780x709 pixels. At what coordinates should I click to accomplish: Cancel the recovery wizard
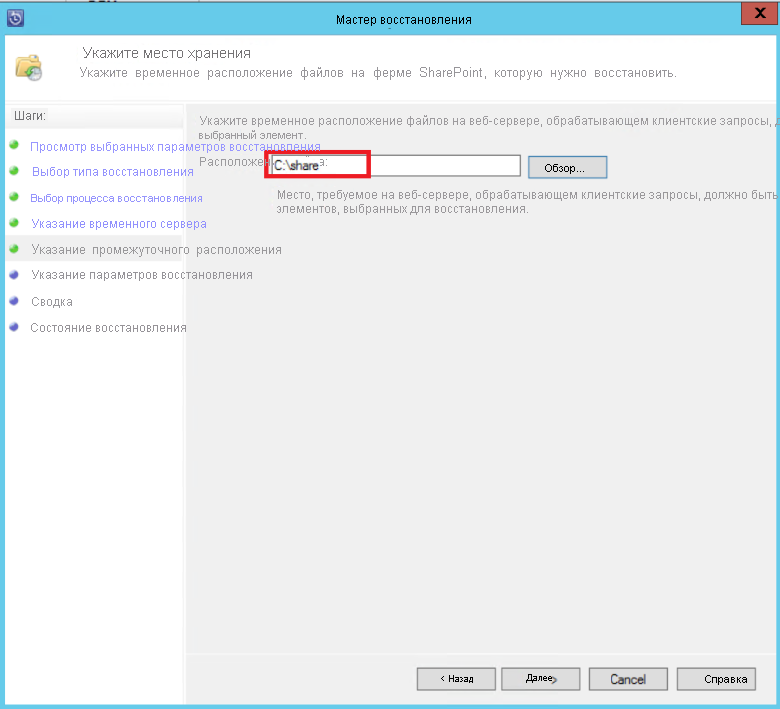[628, 679]
